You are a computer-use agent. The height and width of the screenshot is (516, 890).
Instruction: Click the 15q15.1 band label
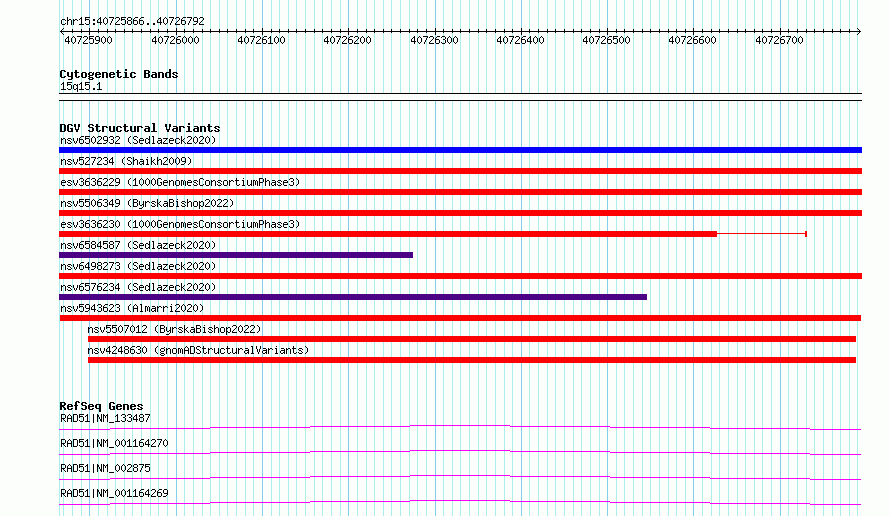pos(81,86)
